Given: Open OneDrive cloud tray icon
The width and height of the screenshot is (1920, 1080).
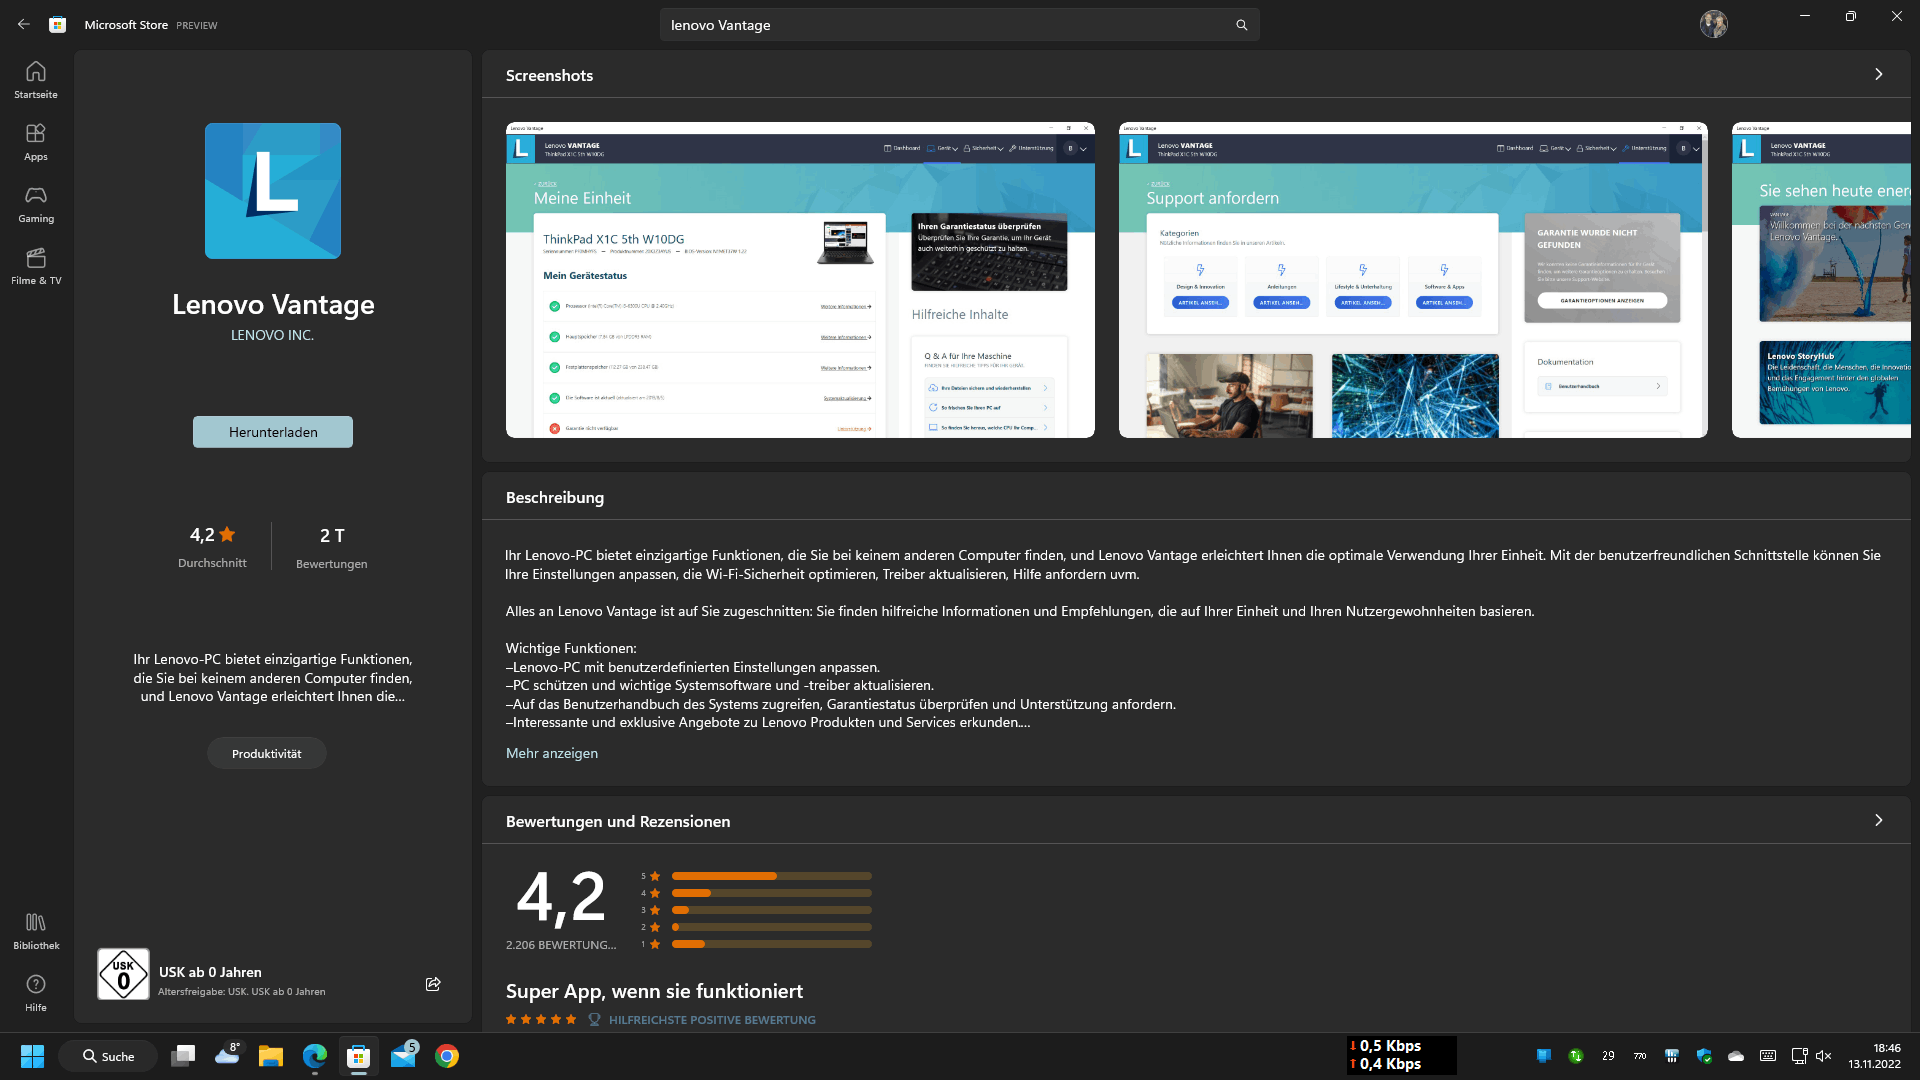Looking at the screenshot, I should tap(1736, 1056).
